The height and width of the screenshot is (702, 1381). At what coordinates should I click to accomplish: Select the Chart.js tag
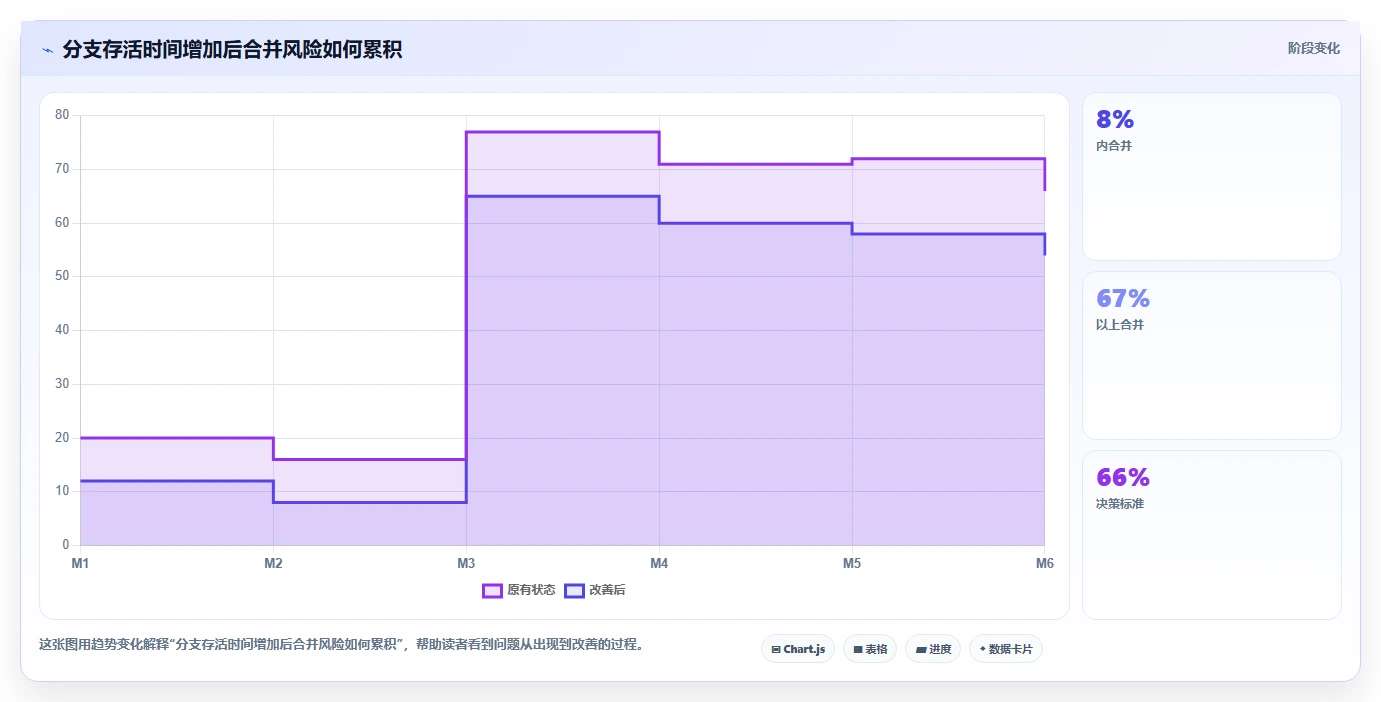click(x=798, y=649)
